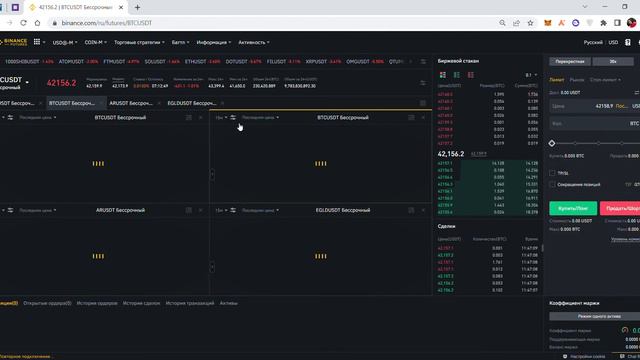640x360 pixels.
Task: Open order book 0.1 precision dropdown
Action: tap(531, 75)
